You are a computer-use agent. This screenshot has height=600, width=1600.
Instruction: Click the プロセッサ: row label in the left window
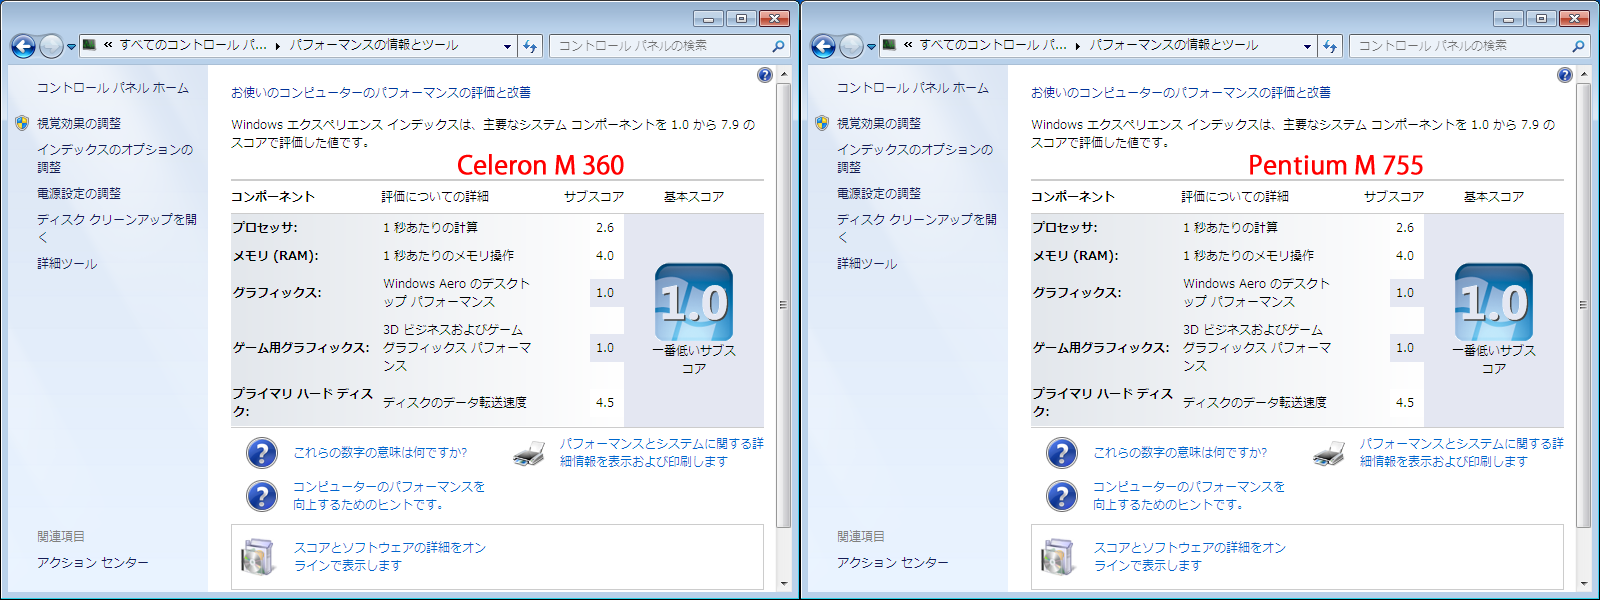coord(265,228)
